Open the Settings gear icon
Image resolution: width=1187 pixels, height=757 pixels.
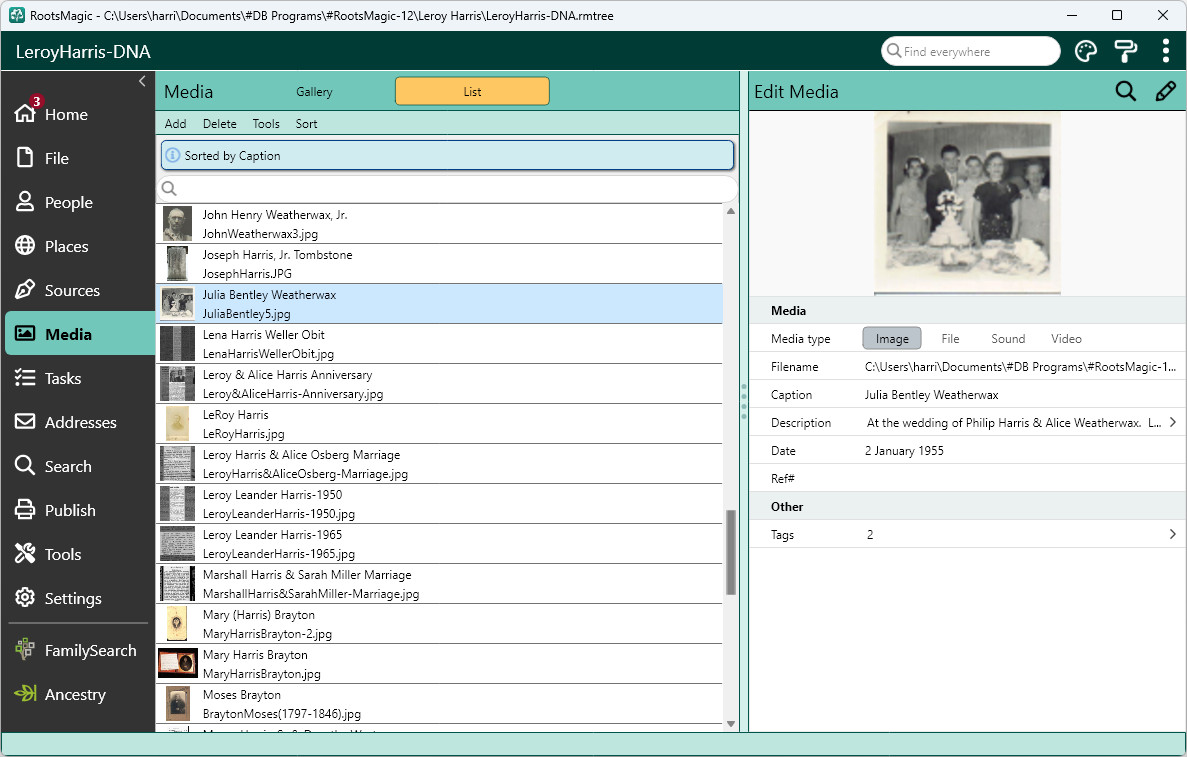(25, 597)
